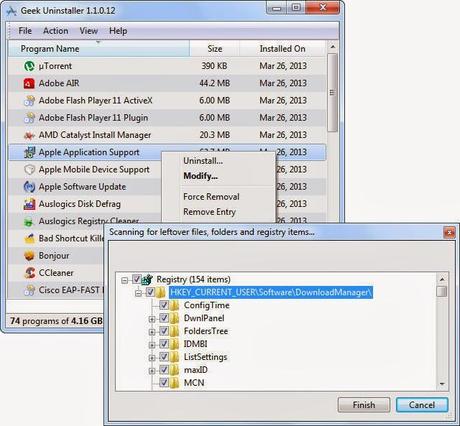Open the Action menu
The height and width of the screenshot is (426, 460).
click(x=56, y=31)
